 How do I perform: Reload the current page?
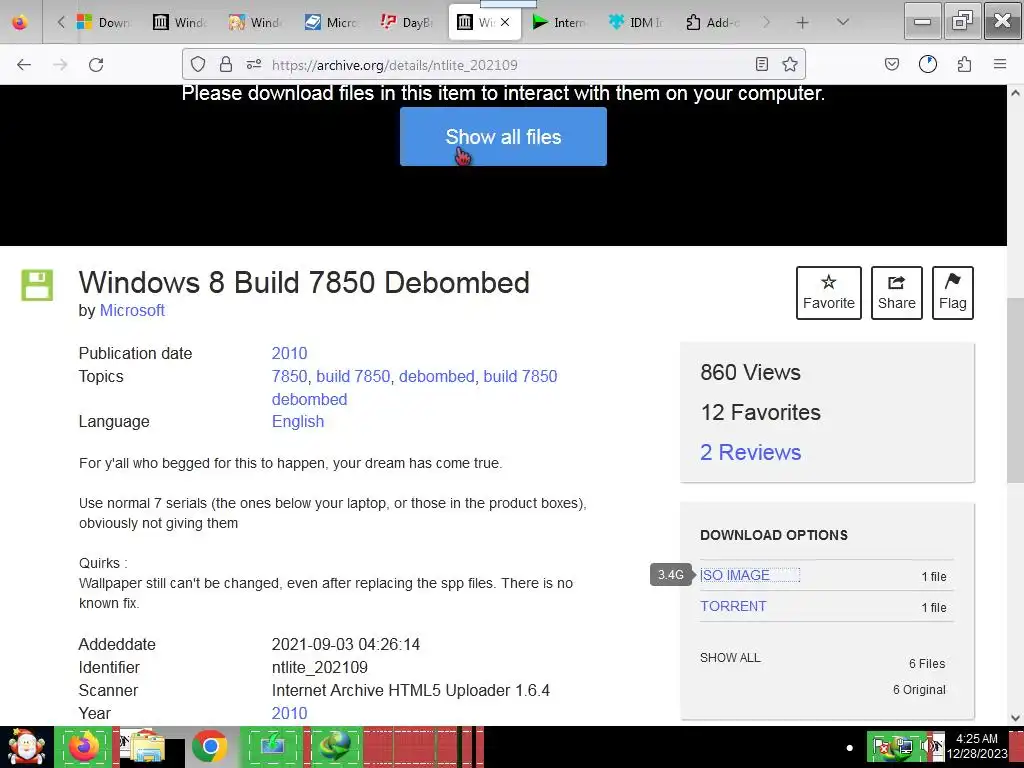click(x=96, y=65)
